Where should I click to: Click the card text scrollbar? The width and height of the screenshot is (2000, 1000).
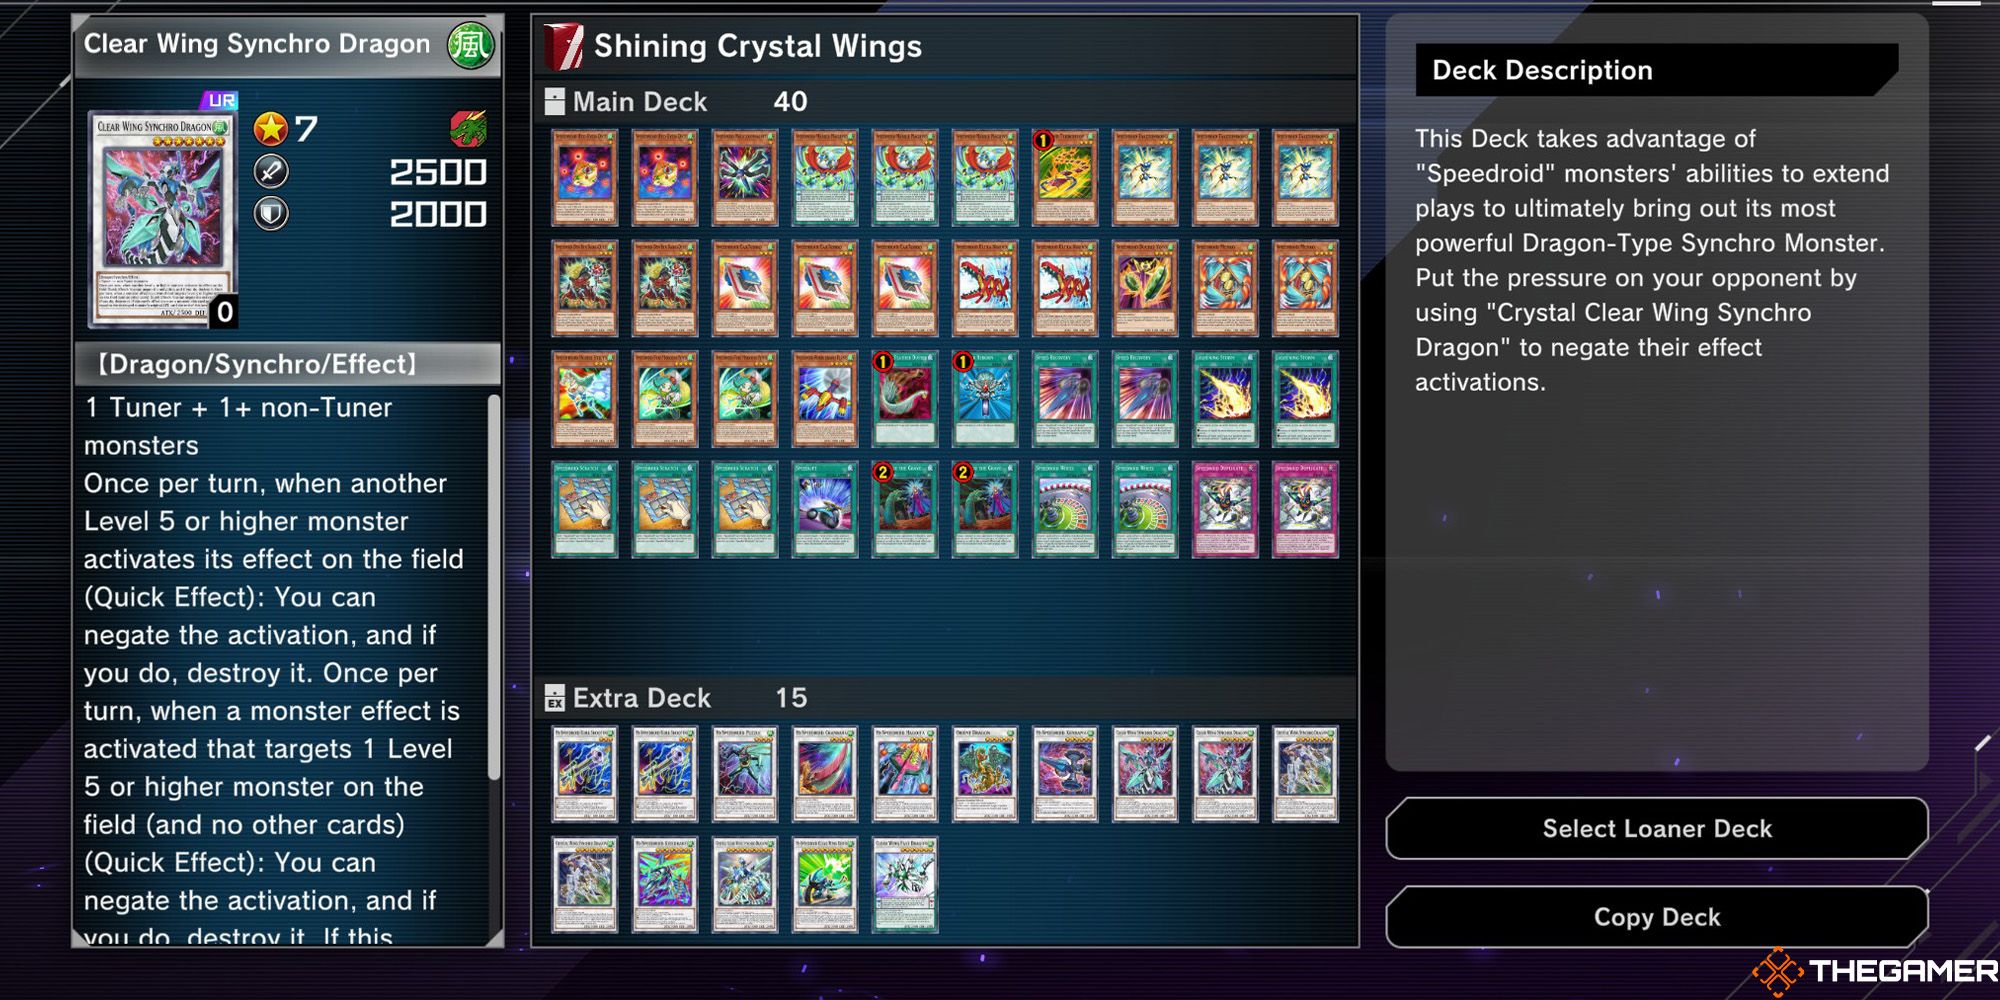click(493, 588)
